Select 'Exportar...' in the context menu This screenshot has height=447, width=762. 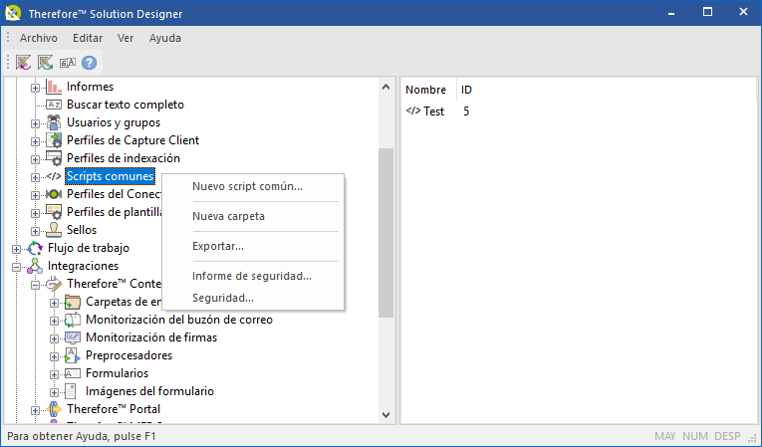point(218,246)
